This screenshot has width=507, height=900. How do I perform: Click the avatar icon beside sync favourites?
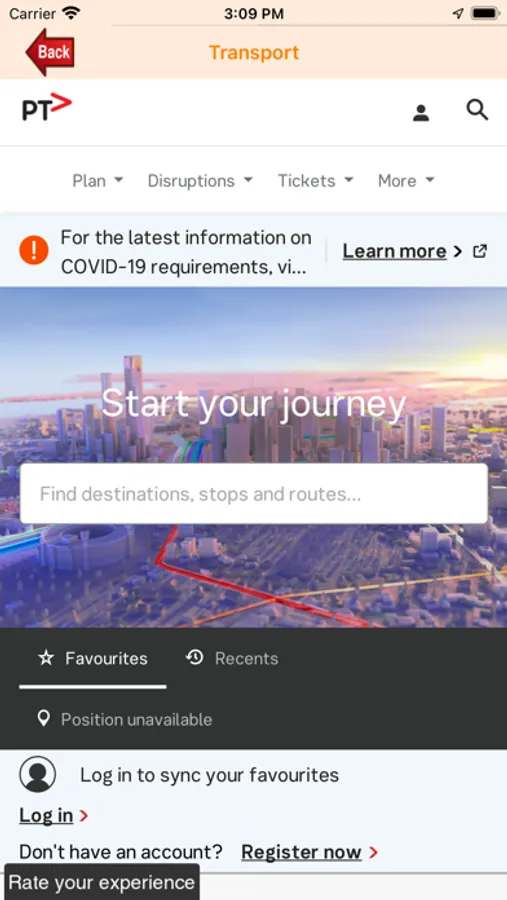pos(37,774)
